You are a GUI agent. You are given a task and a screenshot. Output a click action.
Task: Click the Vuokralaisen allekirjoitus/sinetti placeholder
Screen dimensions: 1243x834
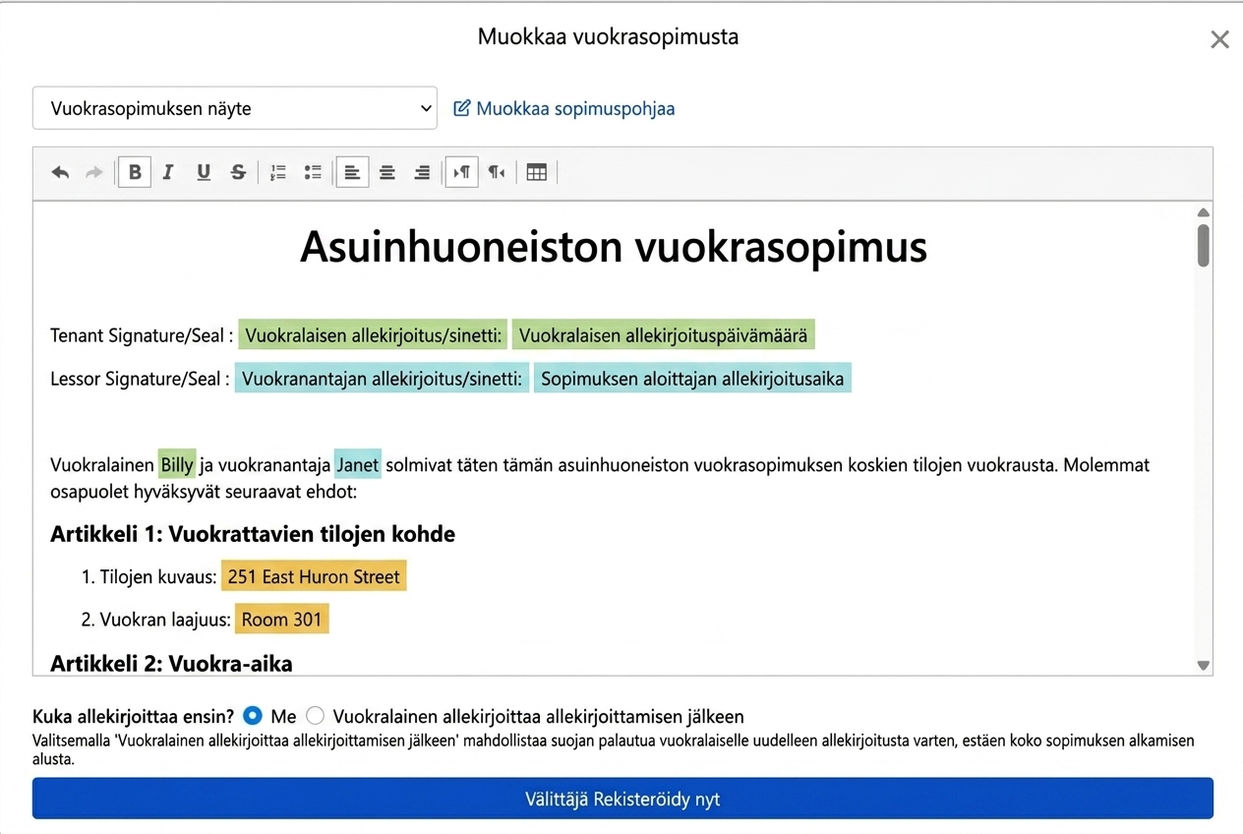tap(373, 335)
